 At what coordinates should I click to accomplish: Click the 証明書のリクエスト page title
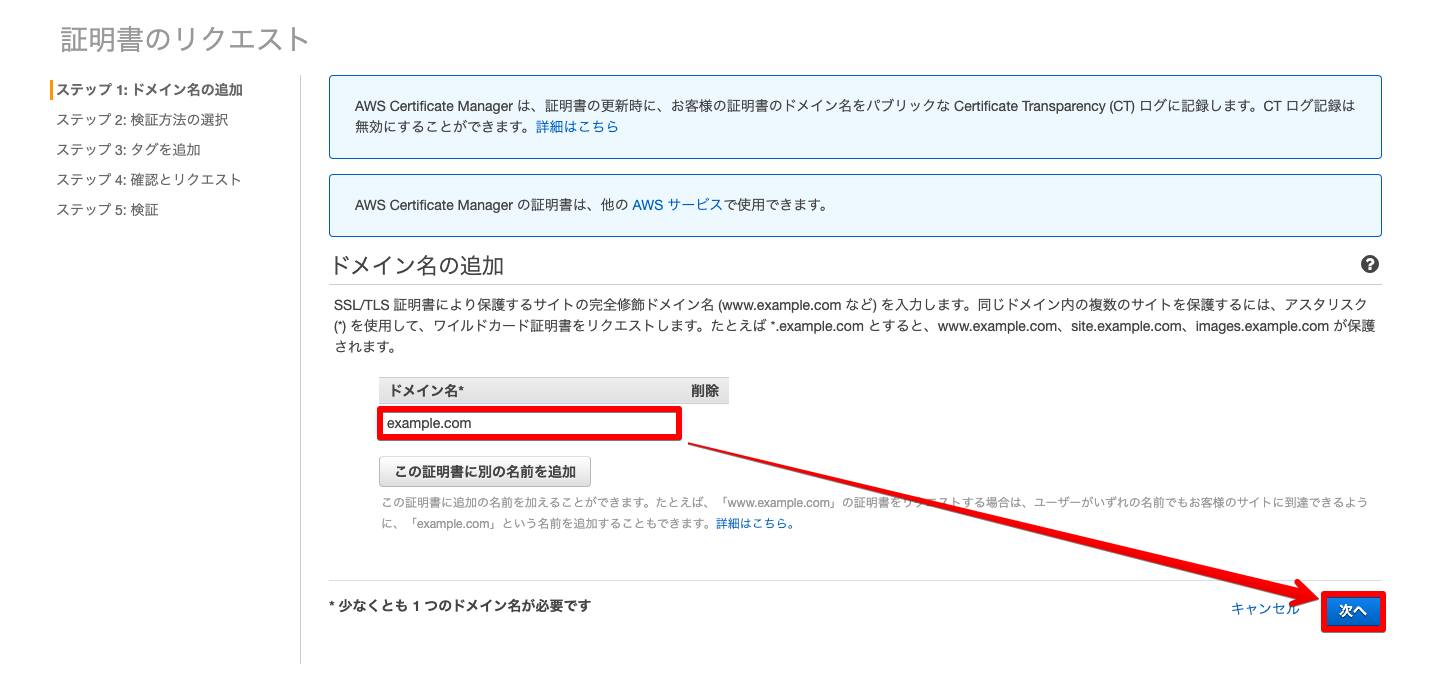[185, 39]
